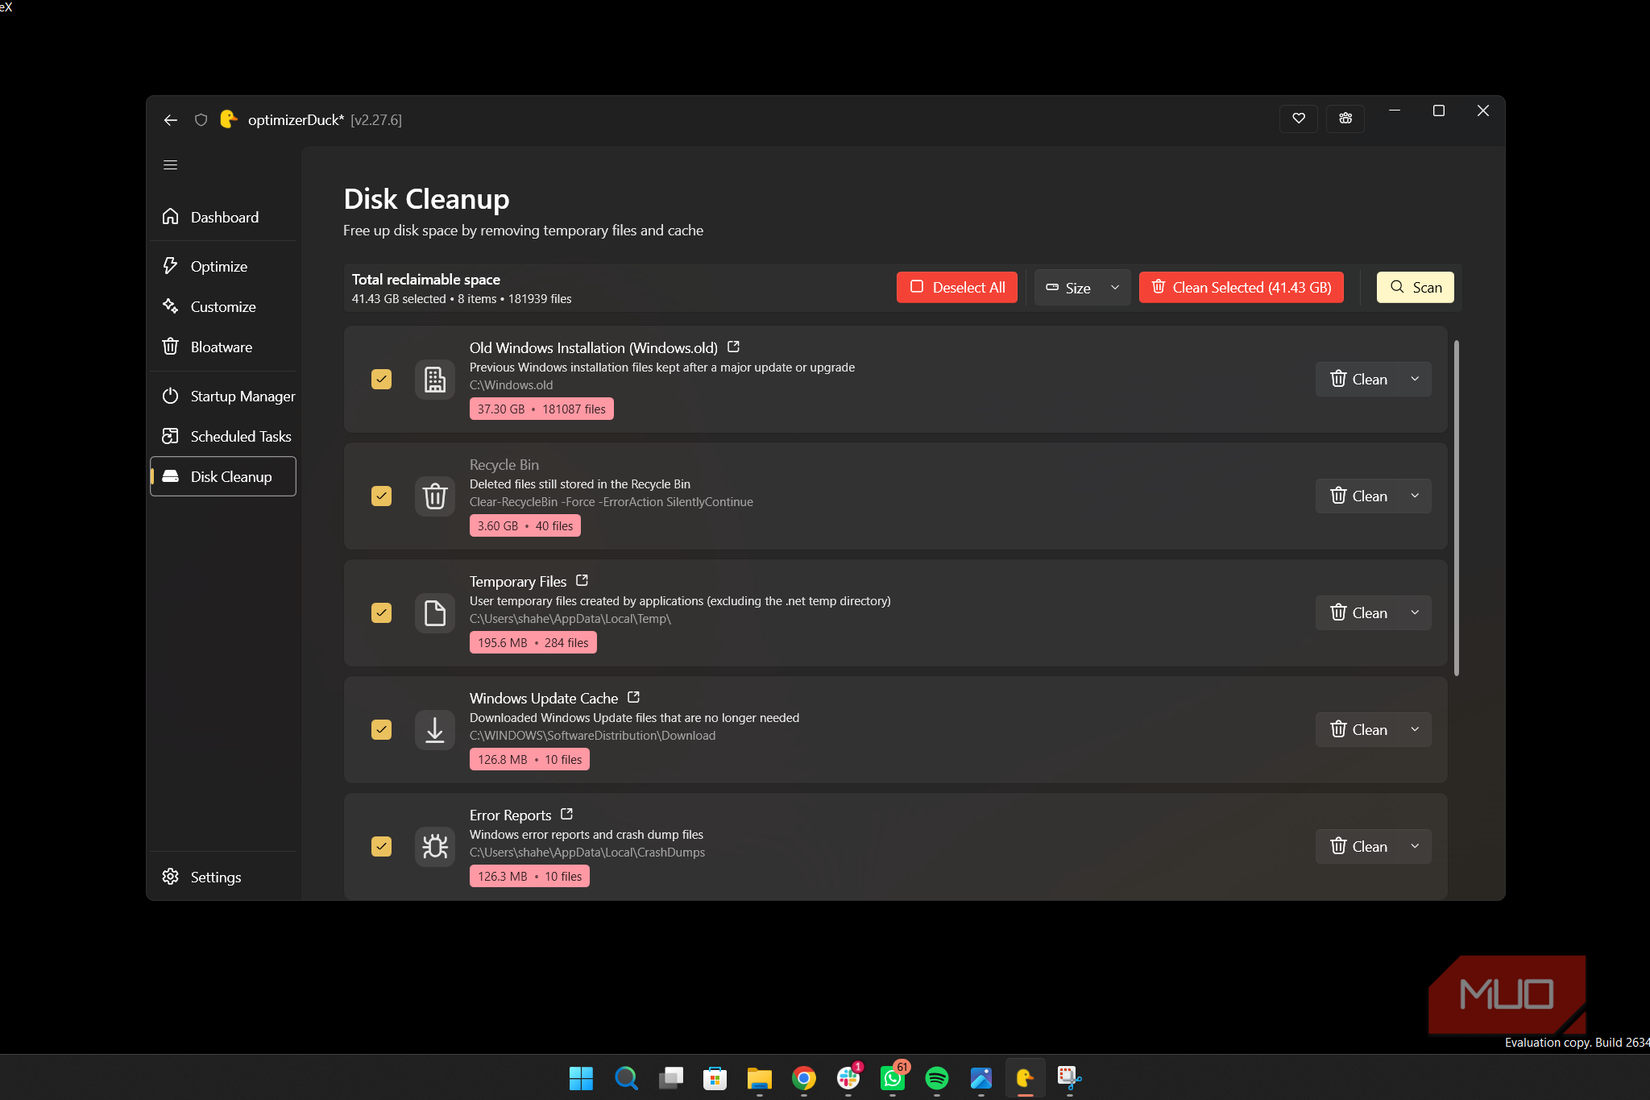Click the Scan button
The image size is (1650, 1100).
[x=1415, y=287]
